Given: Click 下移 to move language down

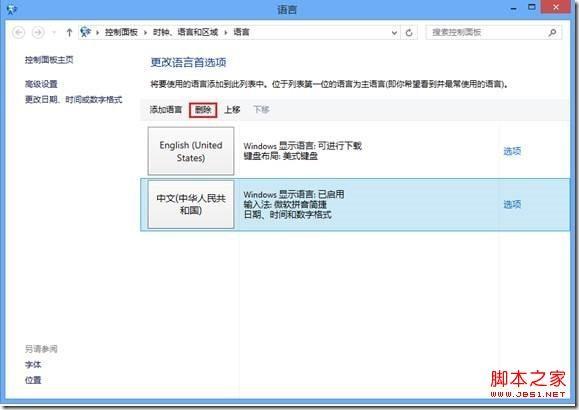Looking at the screenshot, I should (261, 109).
